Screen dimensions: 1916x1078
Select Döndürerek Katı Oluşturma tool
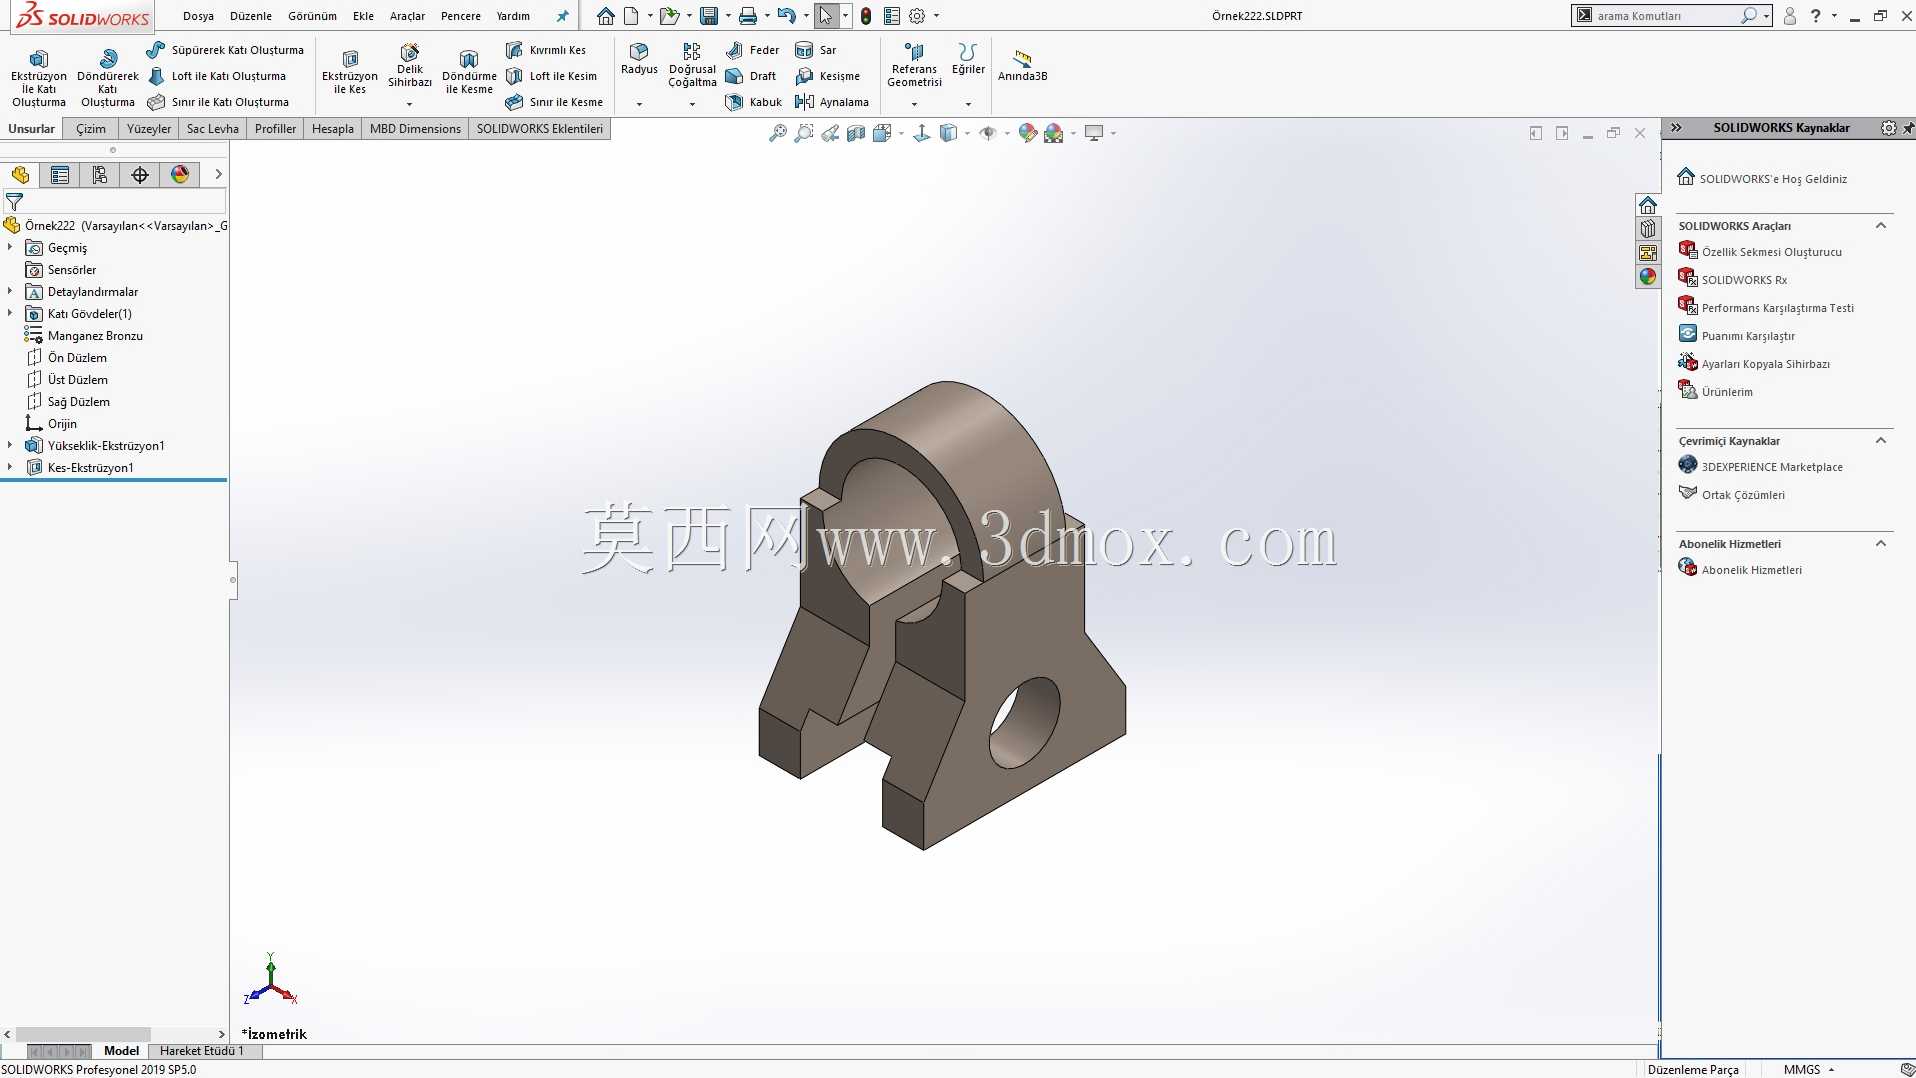click(x=108, y=77)
